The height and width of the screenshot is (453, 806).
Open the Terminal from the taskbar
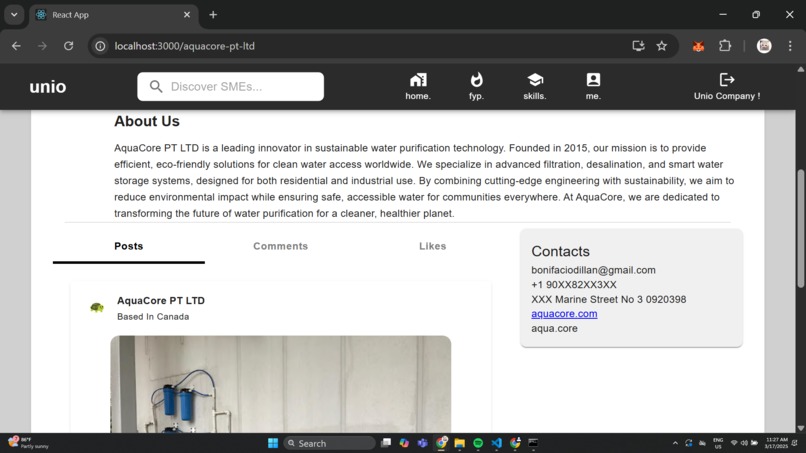[533, 443]
